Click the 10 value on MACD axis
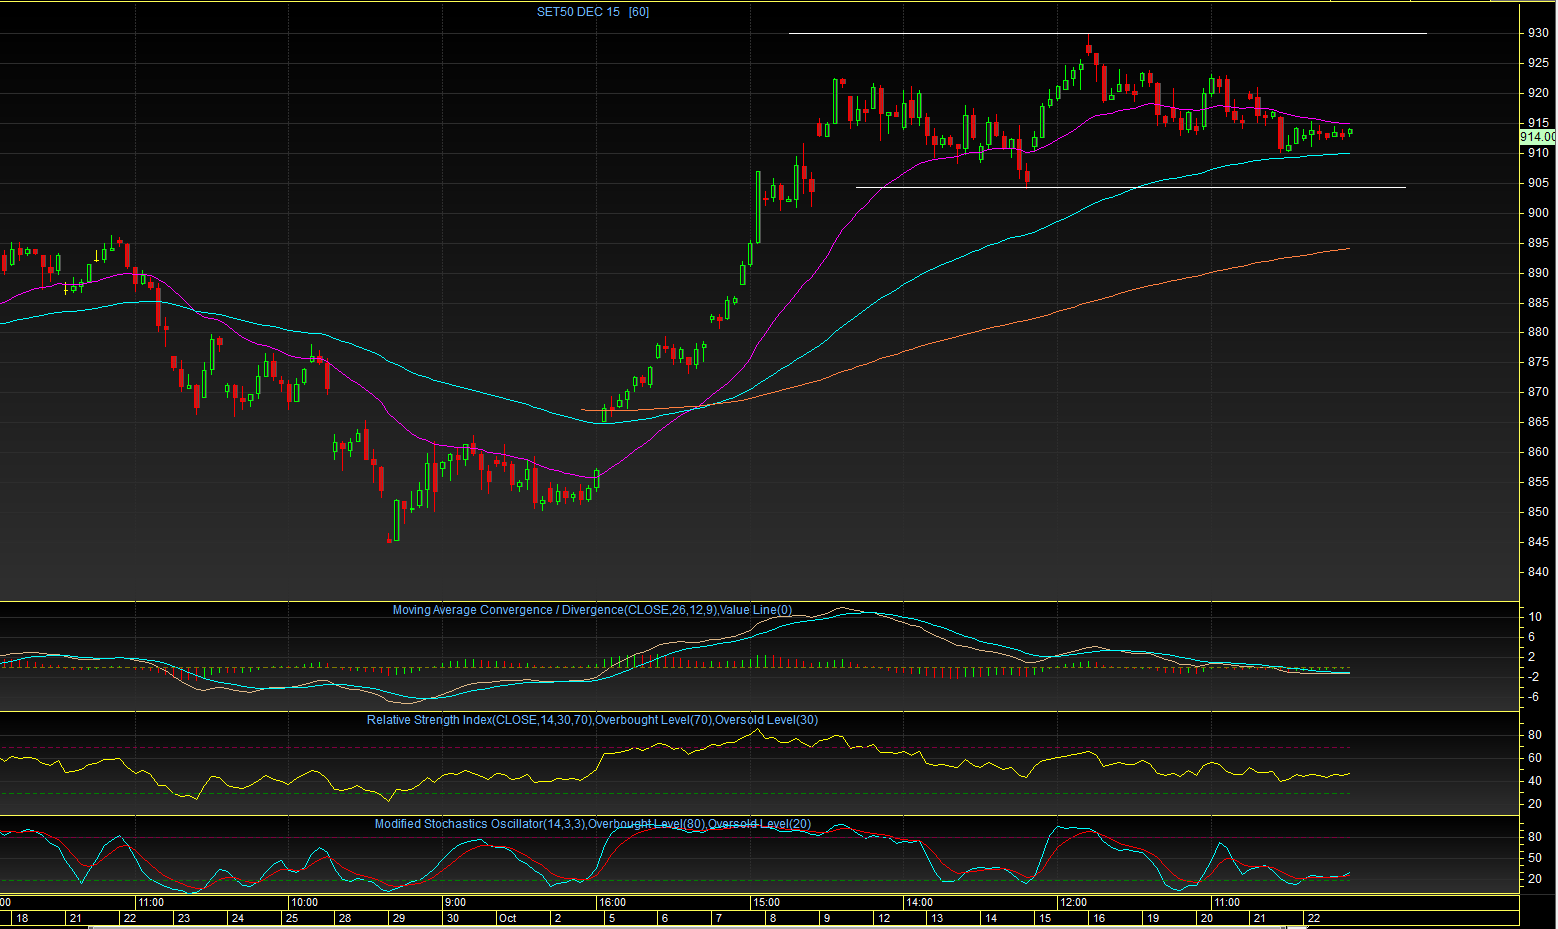 1535,617
